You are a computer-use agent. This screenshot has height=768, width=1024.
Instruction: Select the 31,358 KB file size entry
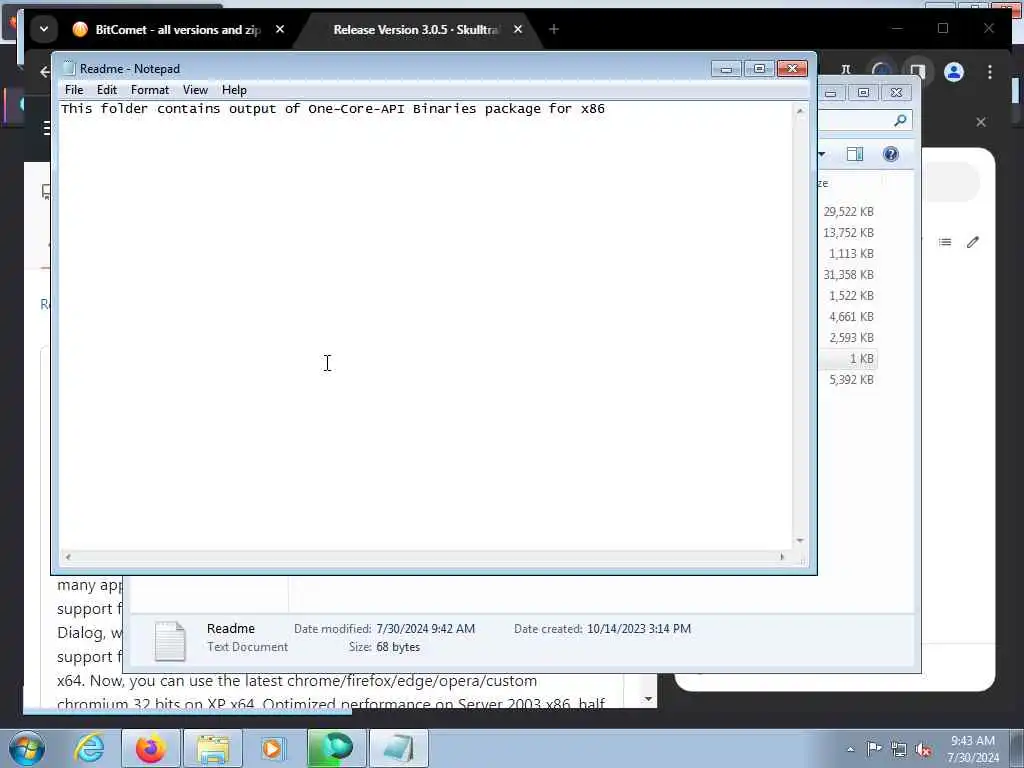point(848,274)
